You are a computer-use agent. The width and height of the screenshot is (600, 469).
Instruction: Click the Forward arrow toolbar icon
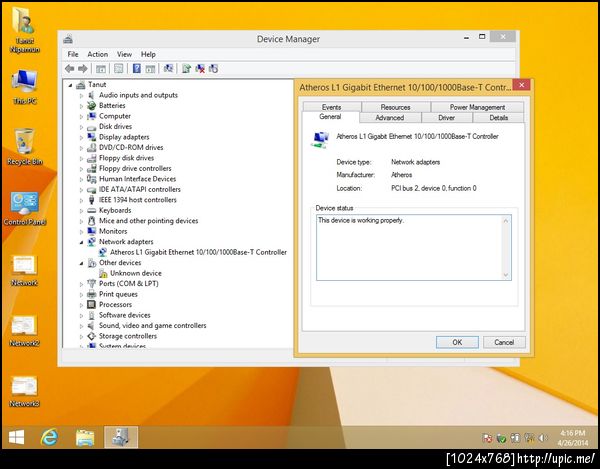pyautogui.click(x=83, y=69)
